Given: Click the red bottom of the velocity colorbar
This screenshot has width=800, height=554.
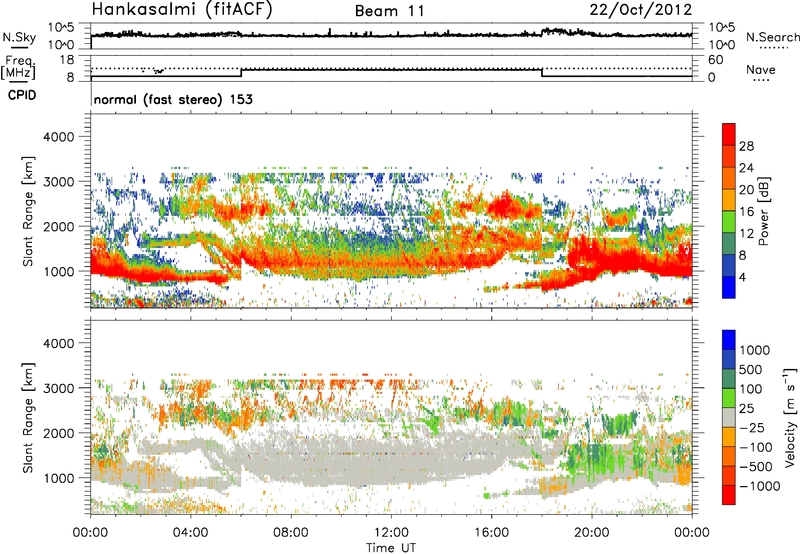Looking at the screenshot, I should (729, 495).
